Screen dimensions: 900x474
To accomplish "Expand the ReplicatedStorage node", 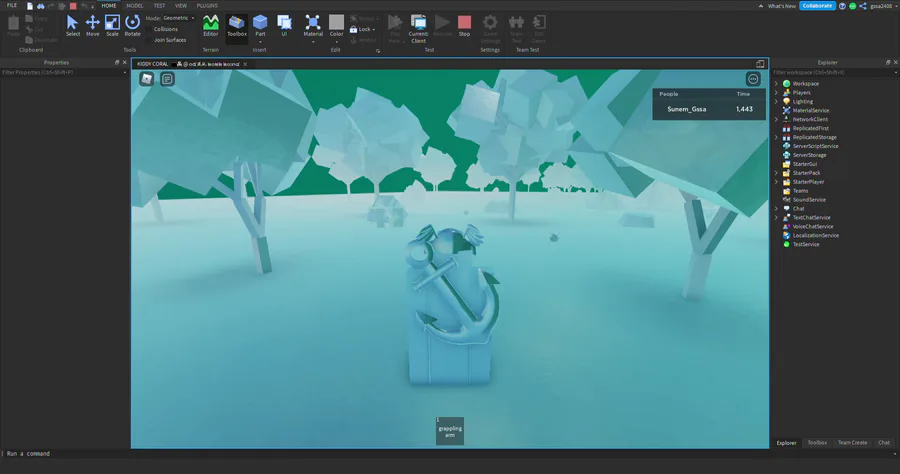I will point(777,137).
